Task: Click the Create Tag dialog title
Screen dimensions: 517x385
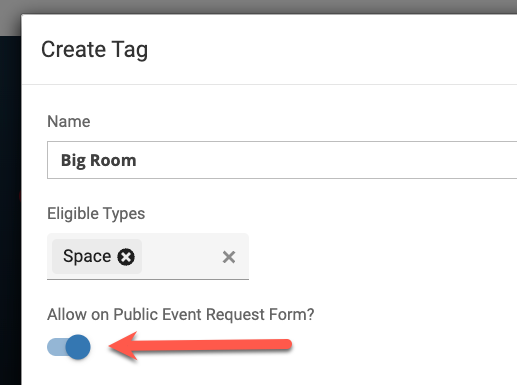Action: (x=94, y=50)
